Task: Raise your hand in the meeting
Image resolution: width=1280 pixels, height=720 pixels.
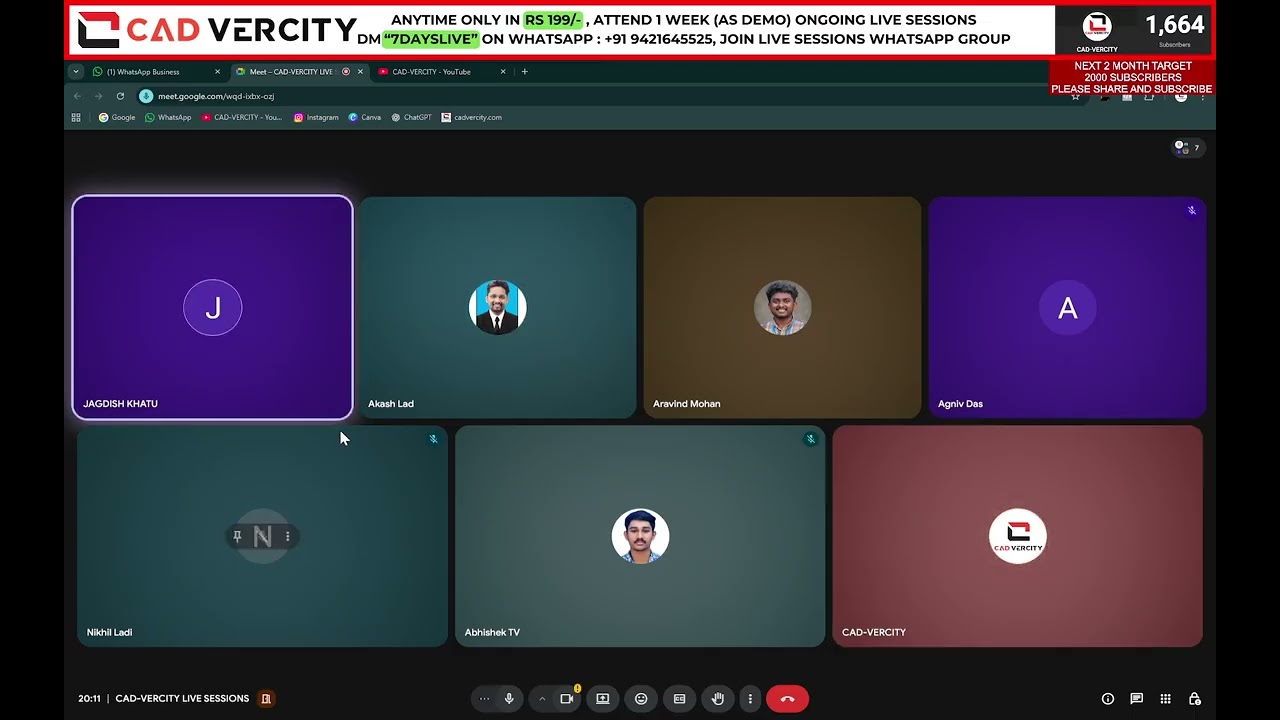Action: [718, 699]
